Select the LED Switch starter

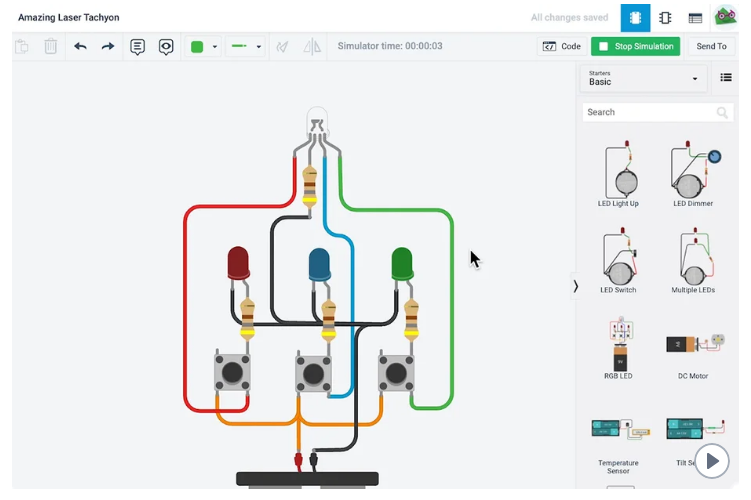[x=618, y=260]
